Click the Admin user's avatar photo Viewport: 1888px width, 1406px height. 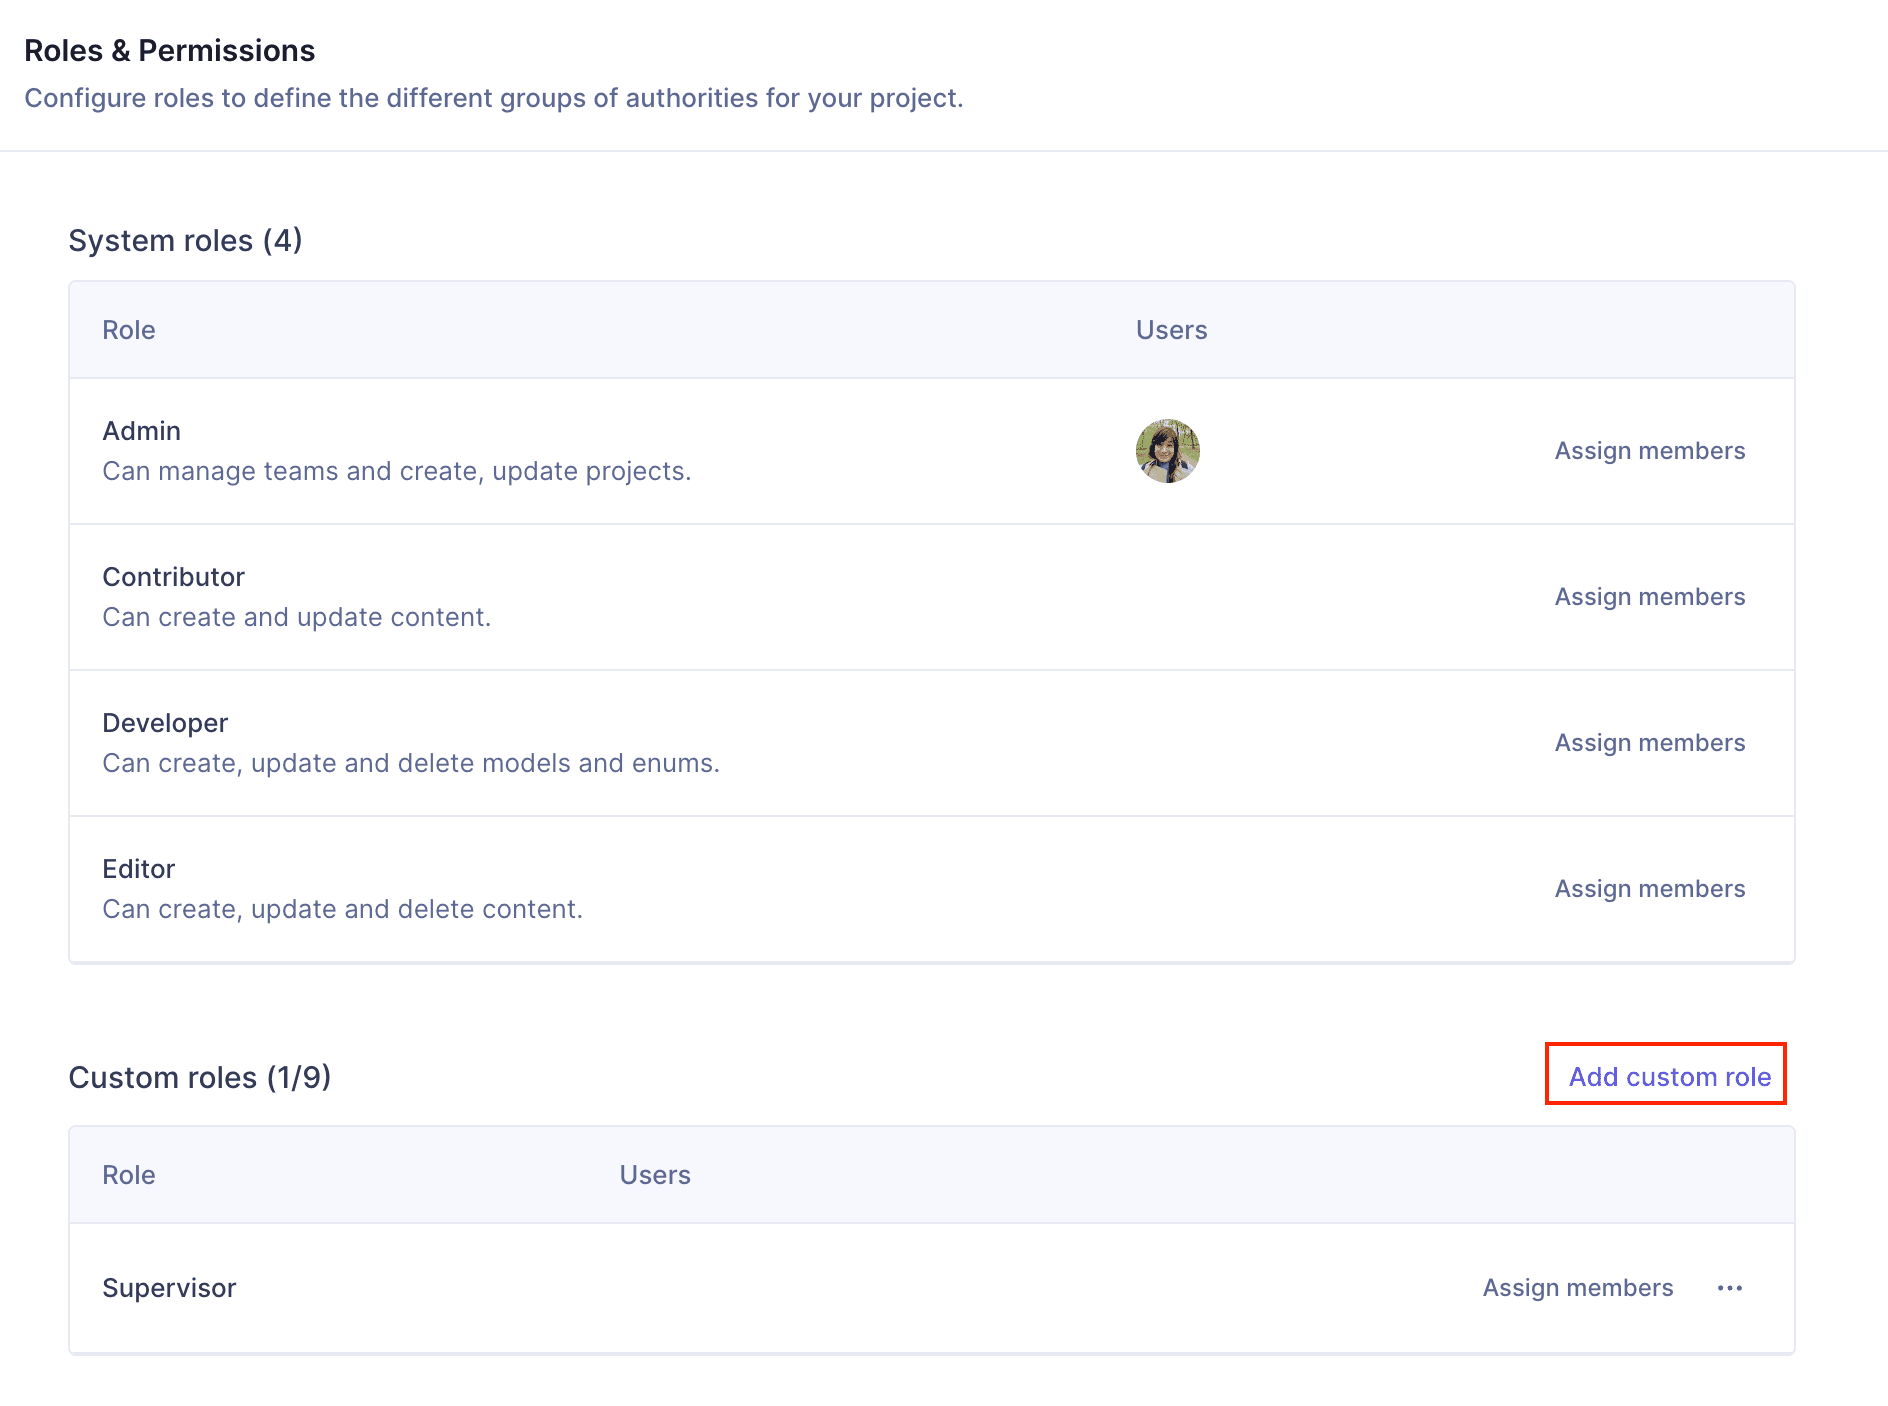click(1167, 451)
